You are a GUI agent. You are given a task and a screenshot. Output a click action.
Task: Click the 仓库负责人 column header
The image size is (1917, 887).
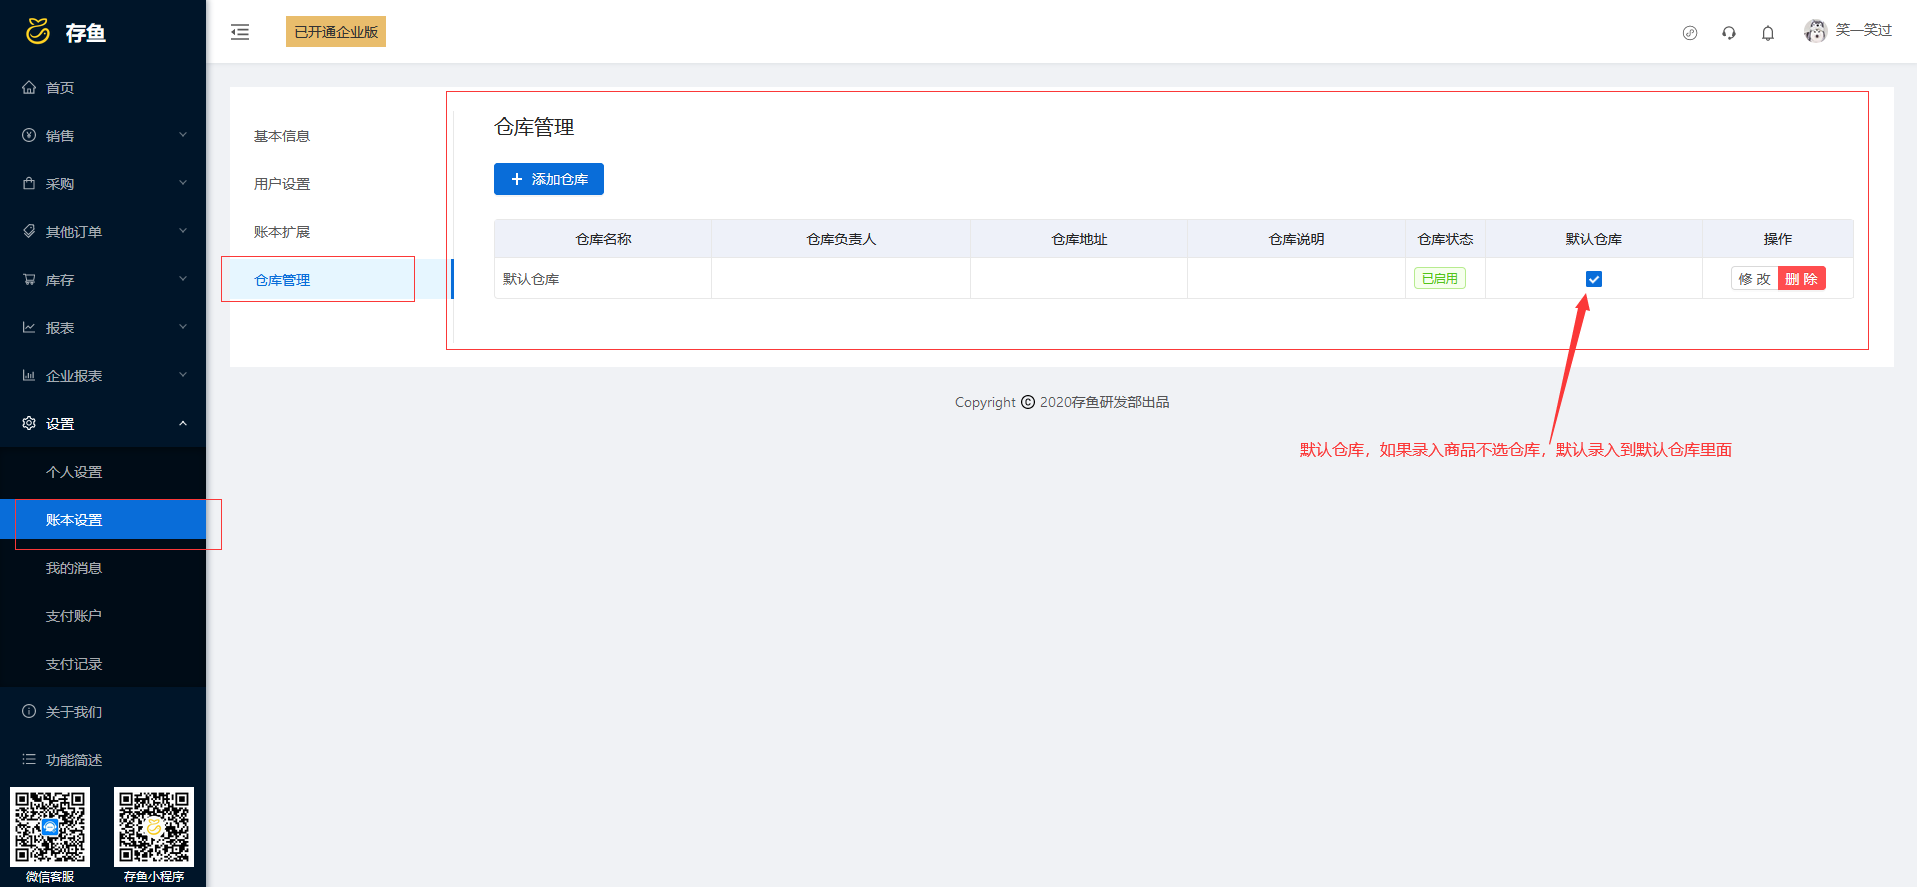[x=841, y=239]
